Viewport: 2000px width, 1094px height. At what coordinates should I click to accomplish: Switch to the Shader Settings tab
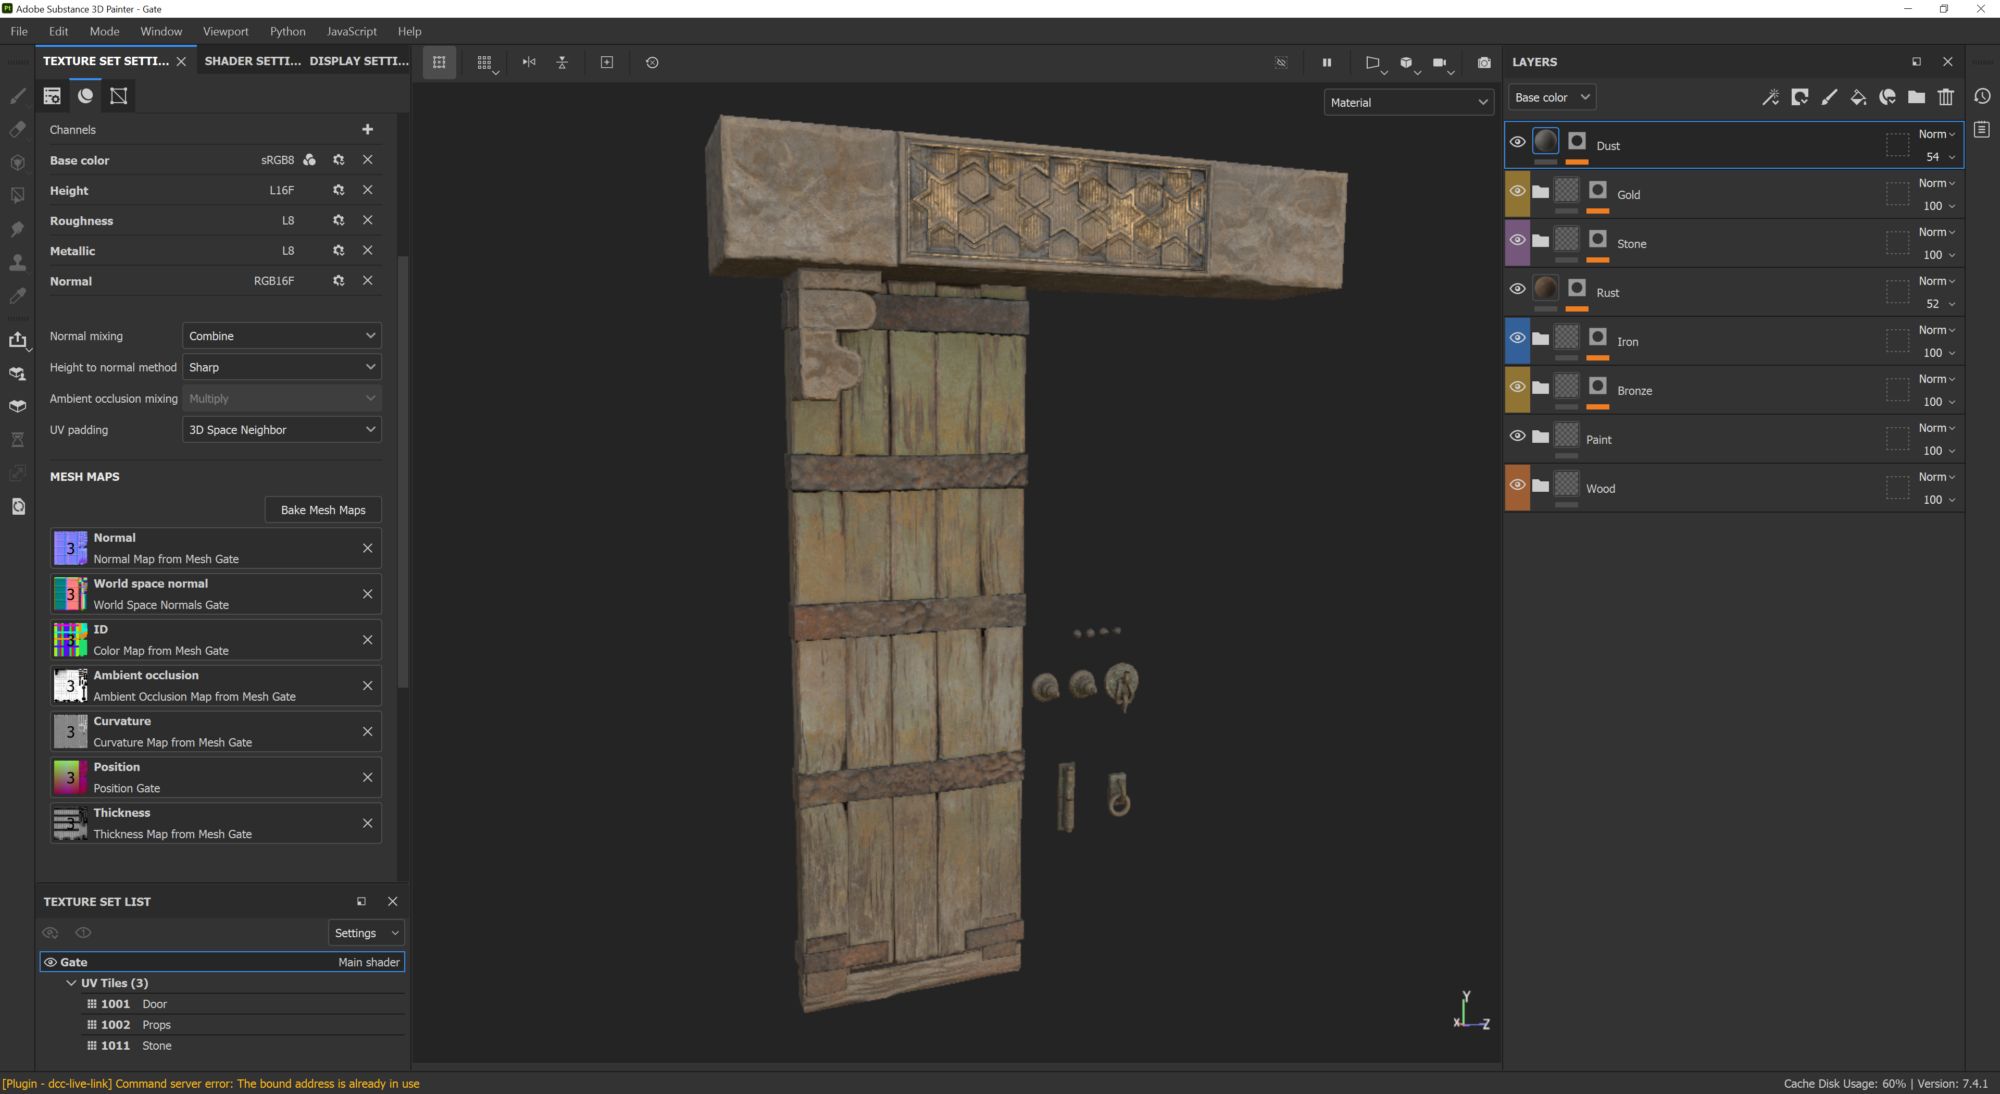[252, 61]
